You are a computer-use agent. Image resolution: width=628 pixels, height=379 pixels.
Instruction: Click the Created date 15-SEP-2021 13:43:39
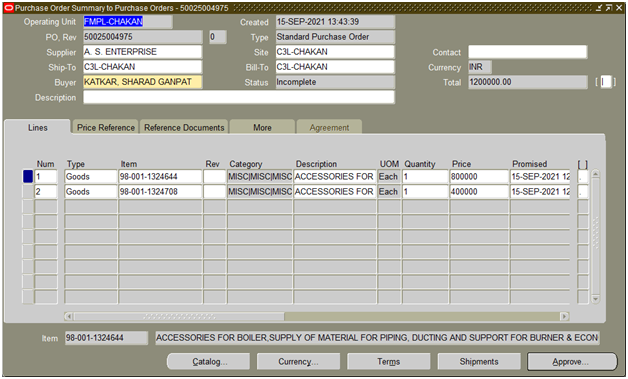tap(335, 22)
